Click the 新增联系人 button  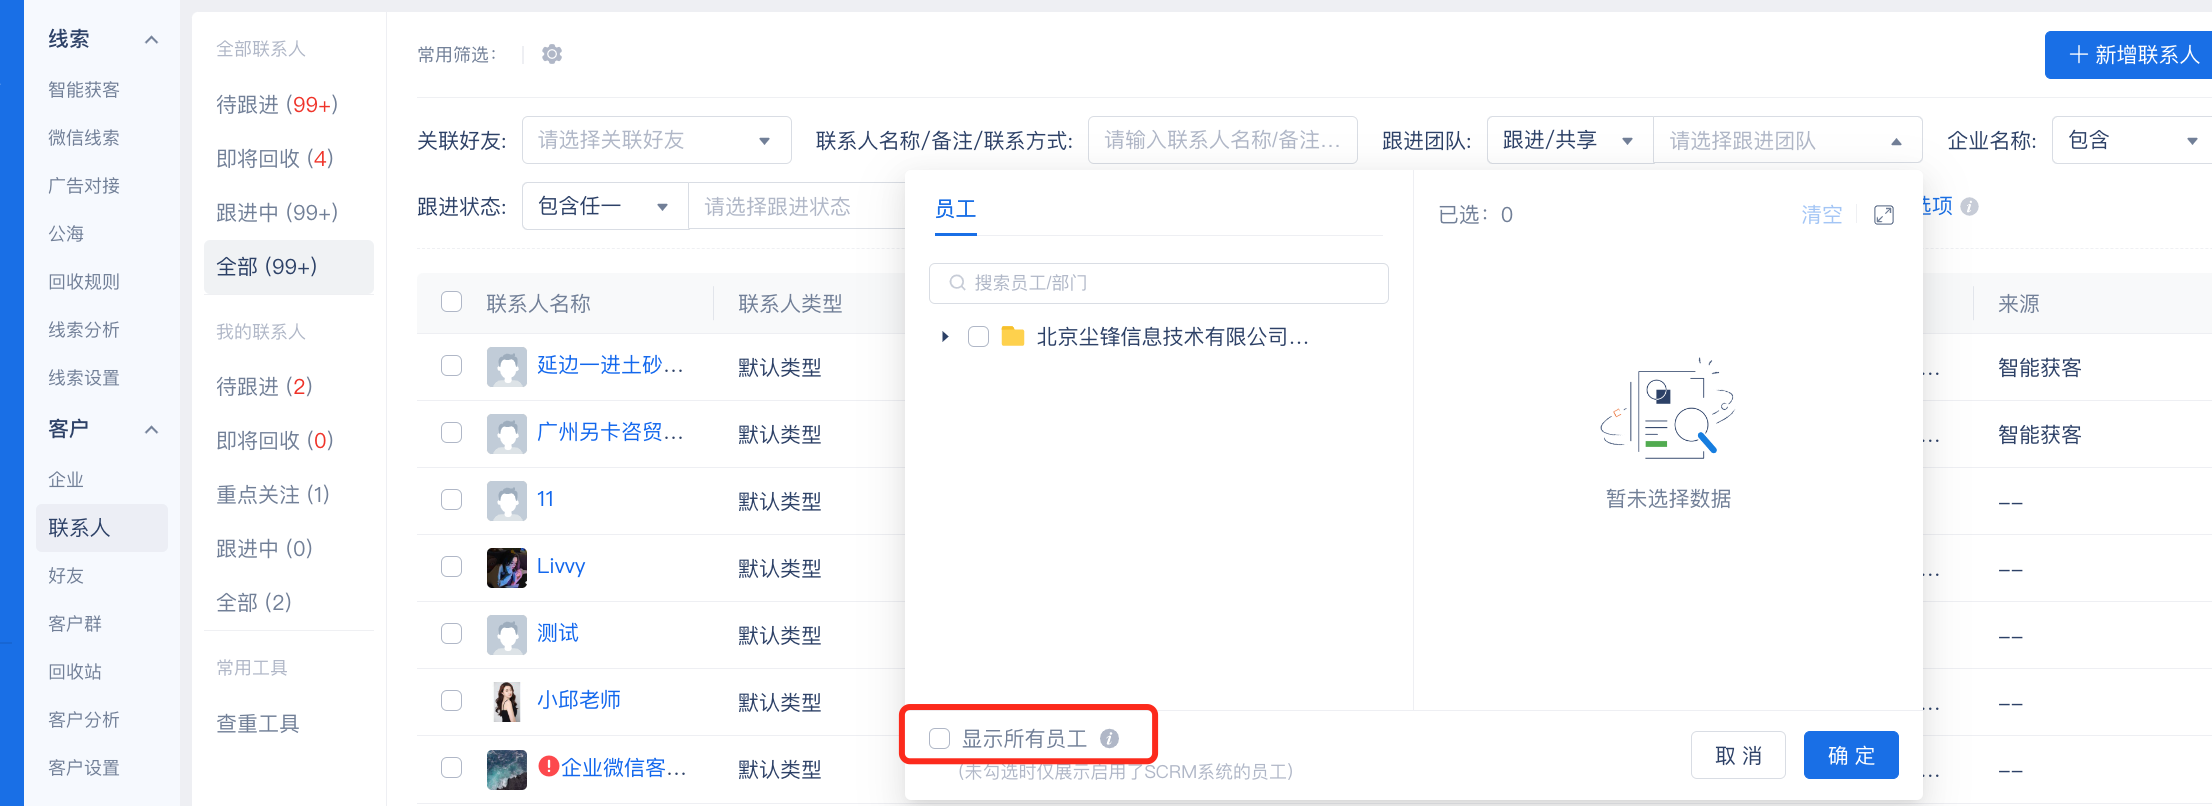pyautogui.click(x=2130, y=55)
